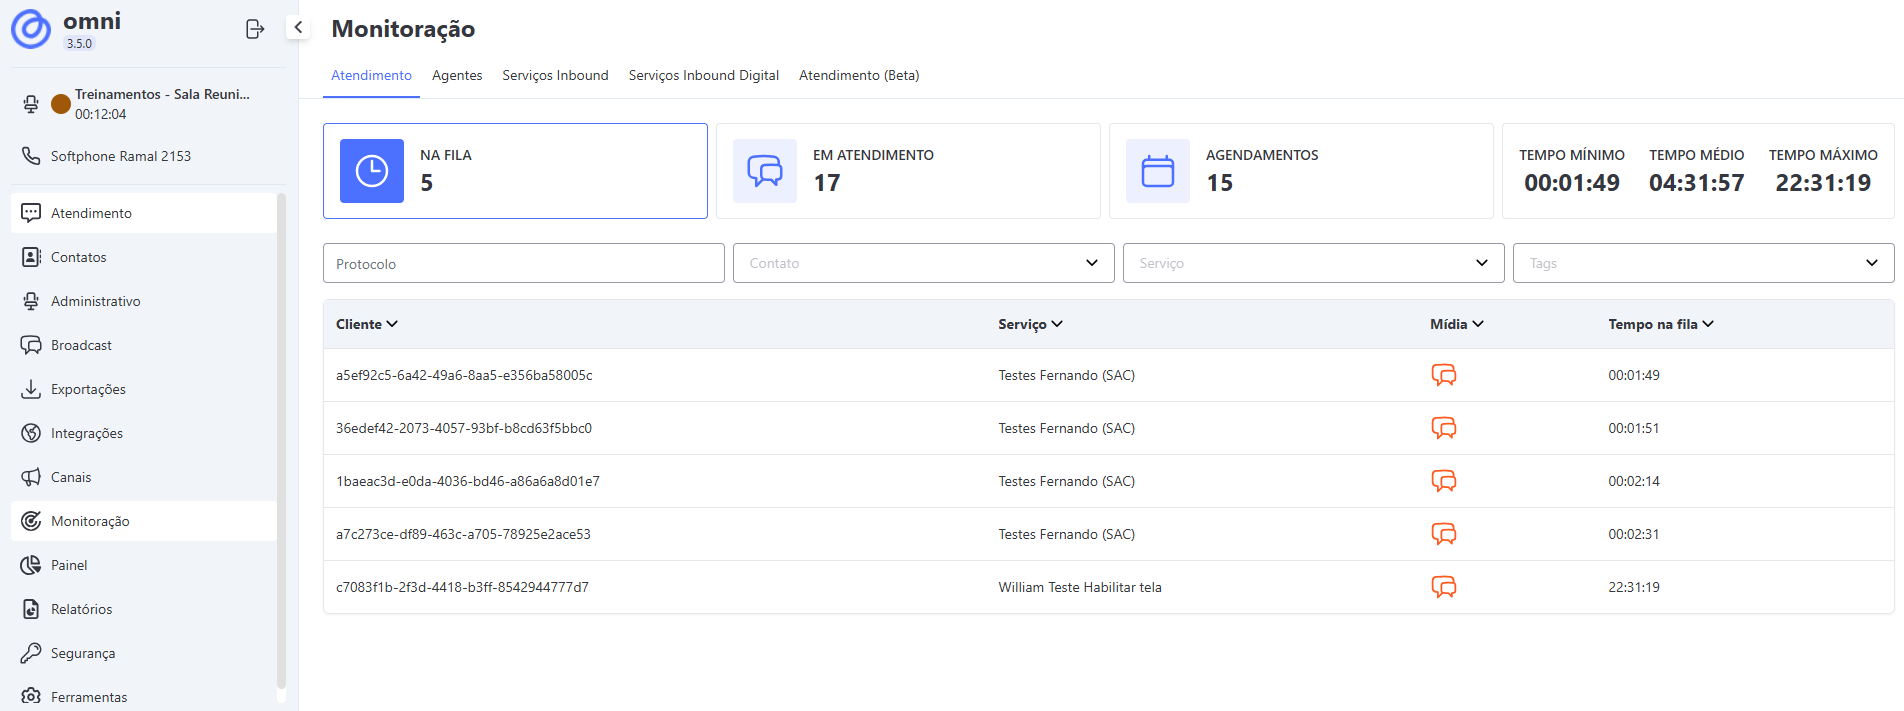Click queue time 22:31:19 in table

coord(1634,587)
